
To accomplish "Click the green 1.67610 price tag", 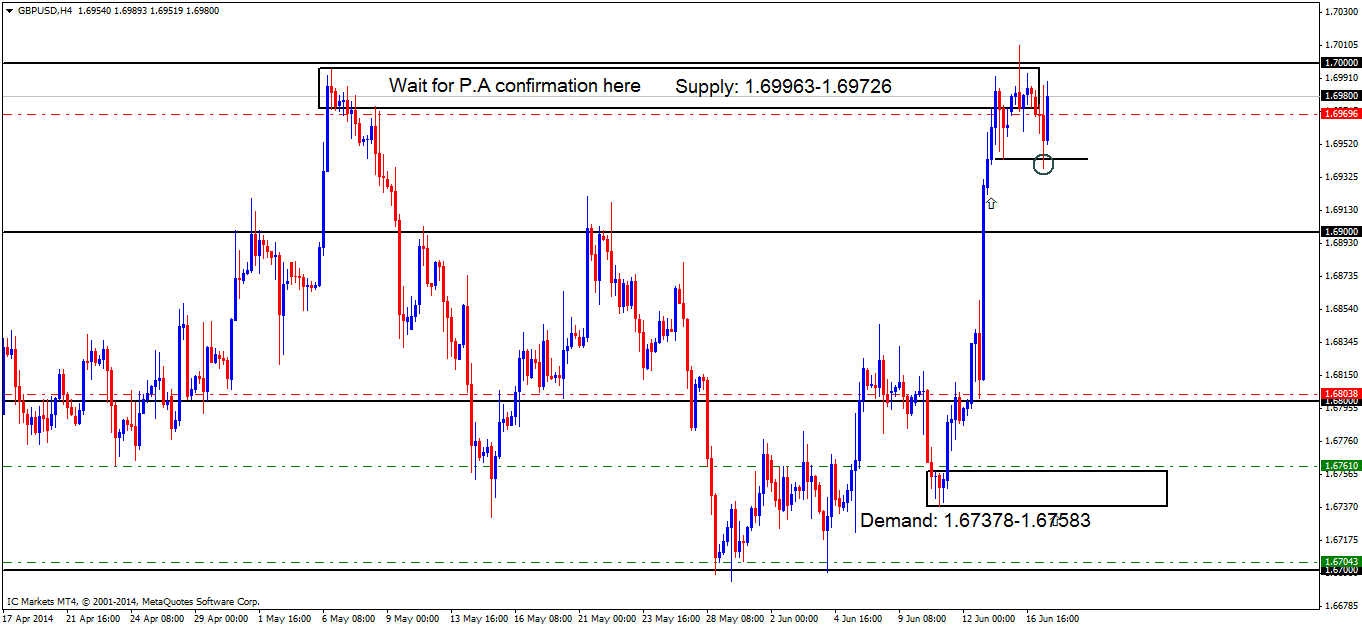I will point(1341,466).
